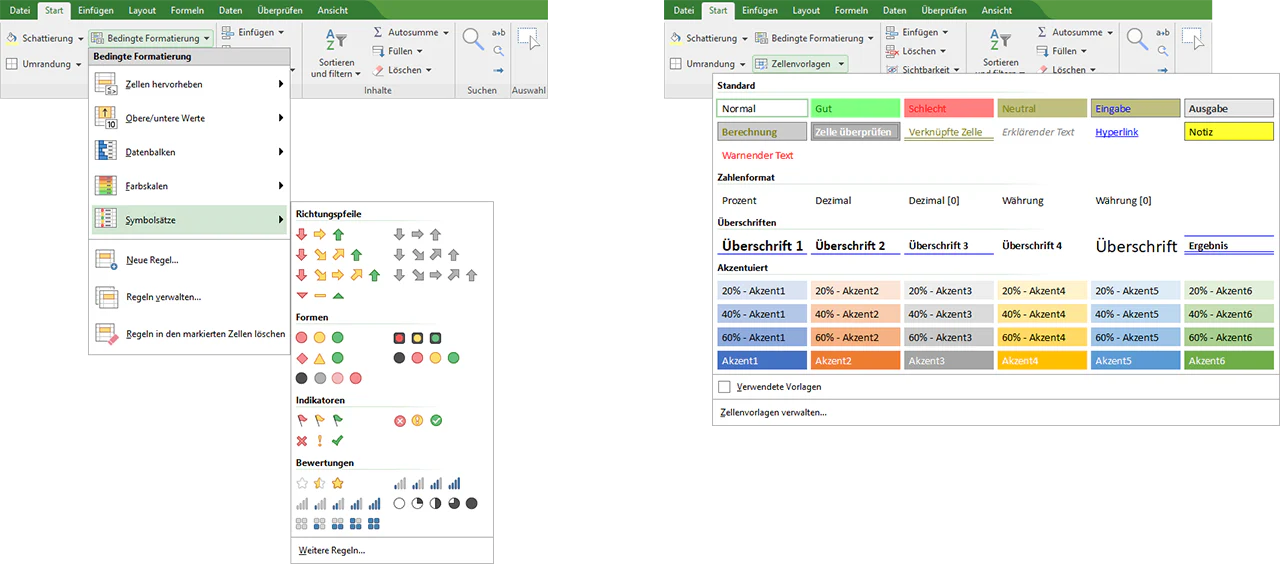This screenshot has width=1280, height=564.
Task: Pick the three flags indicator icon set
Action: pyautogui.click(x=320, y=421)
